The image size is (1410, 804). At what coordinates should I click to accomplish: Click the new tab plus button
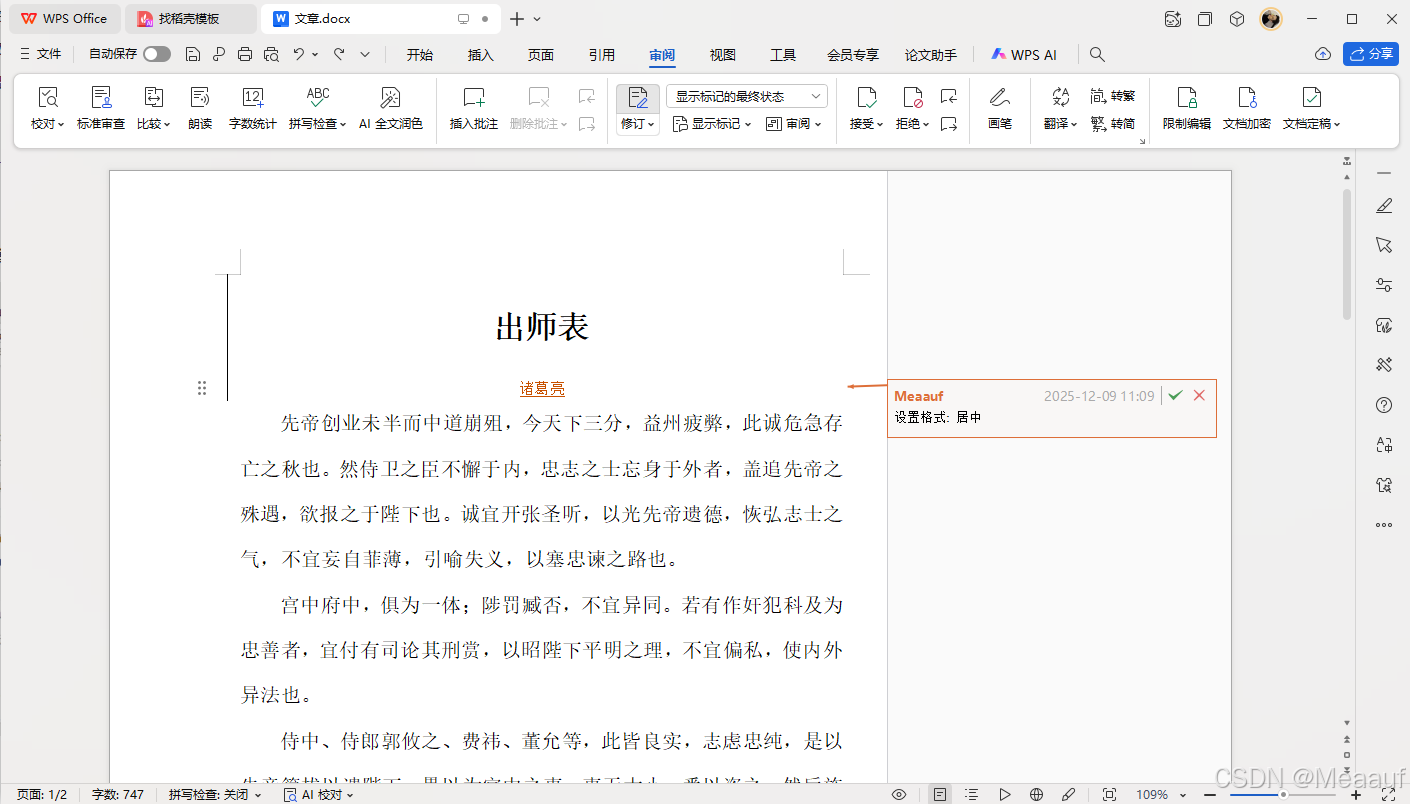click(x=517, y=18)
